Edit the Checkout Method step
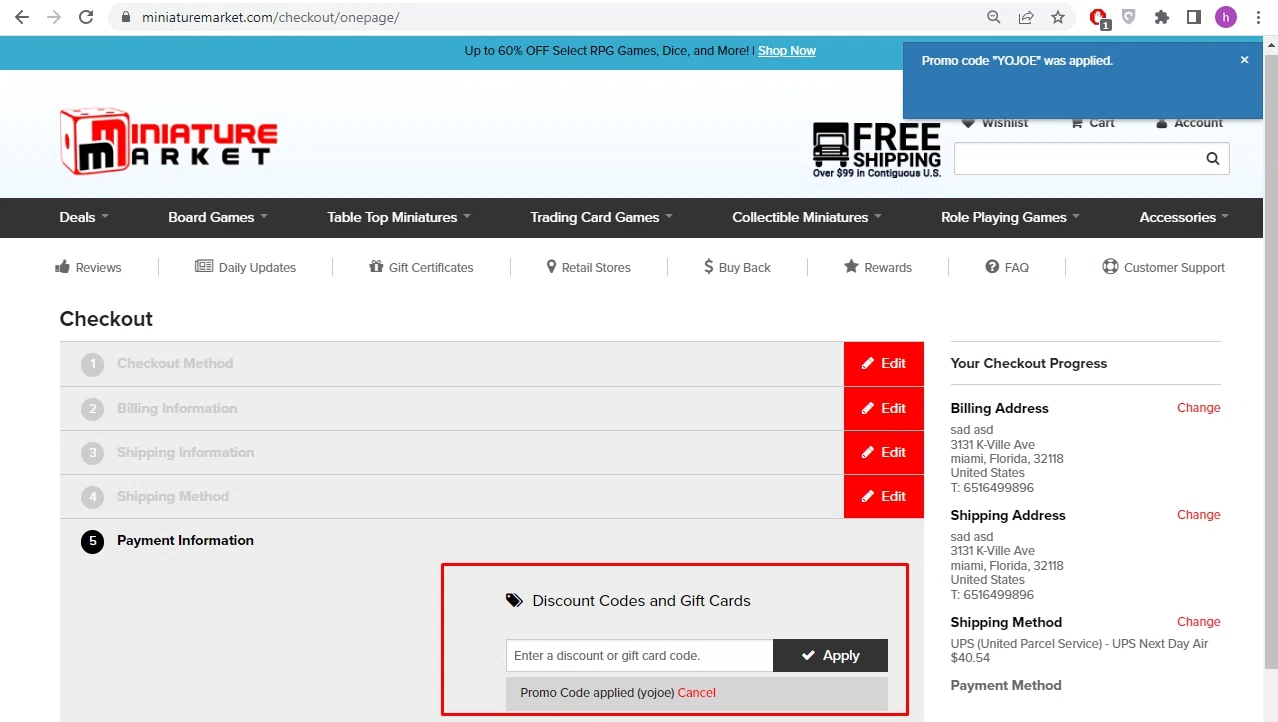1278x722 pixels. click(884, 364)
